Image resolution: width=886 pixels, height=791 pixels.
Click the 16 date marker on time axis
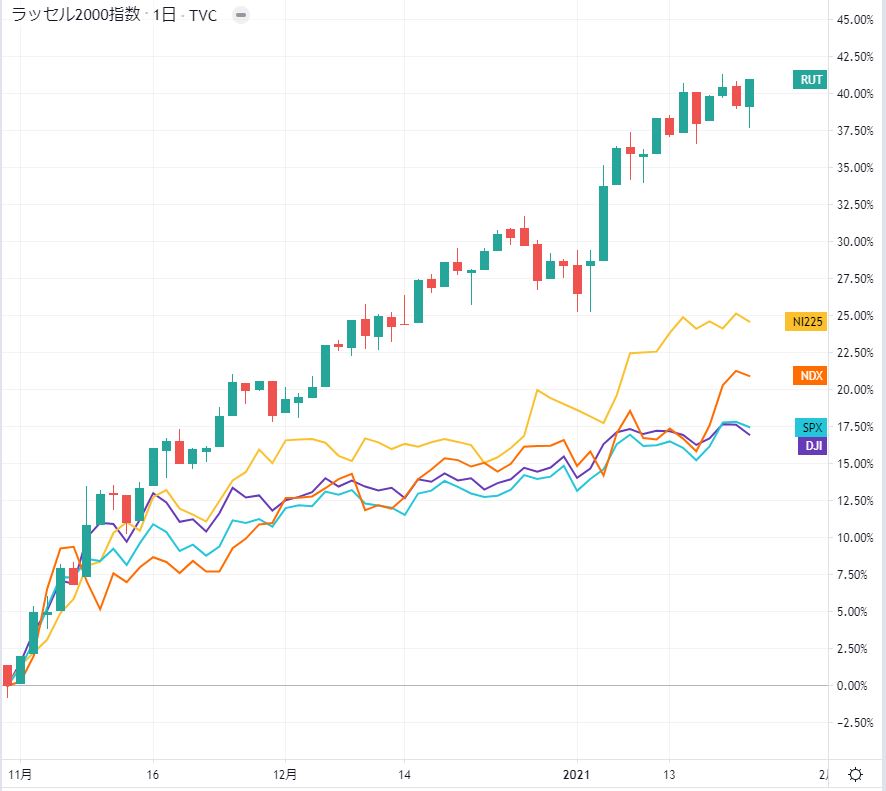[x=152, y=775]
